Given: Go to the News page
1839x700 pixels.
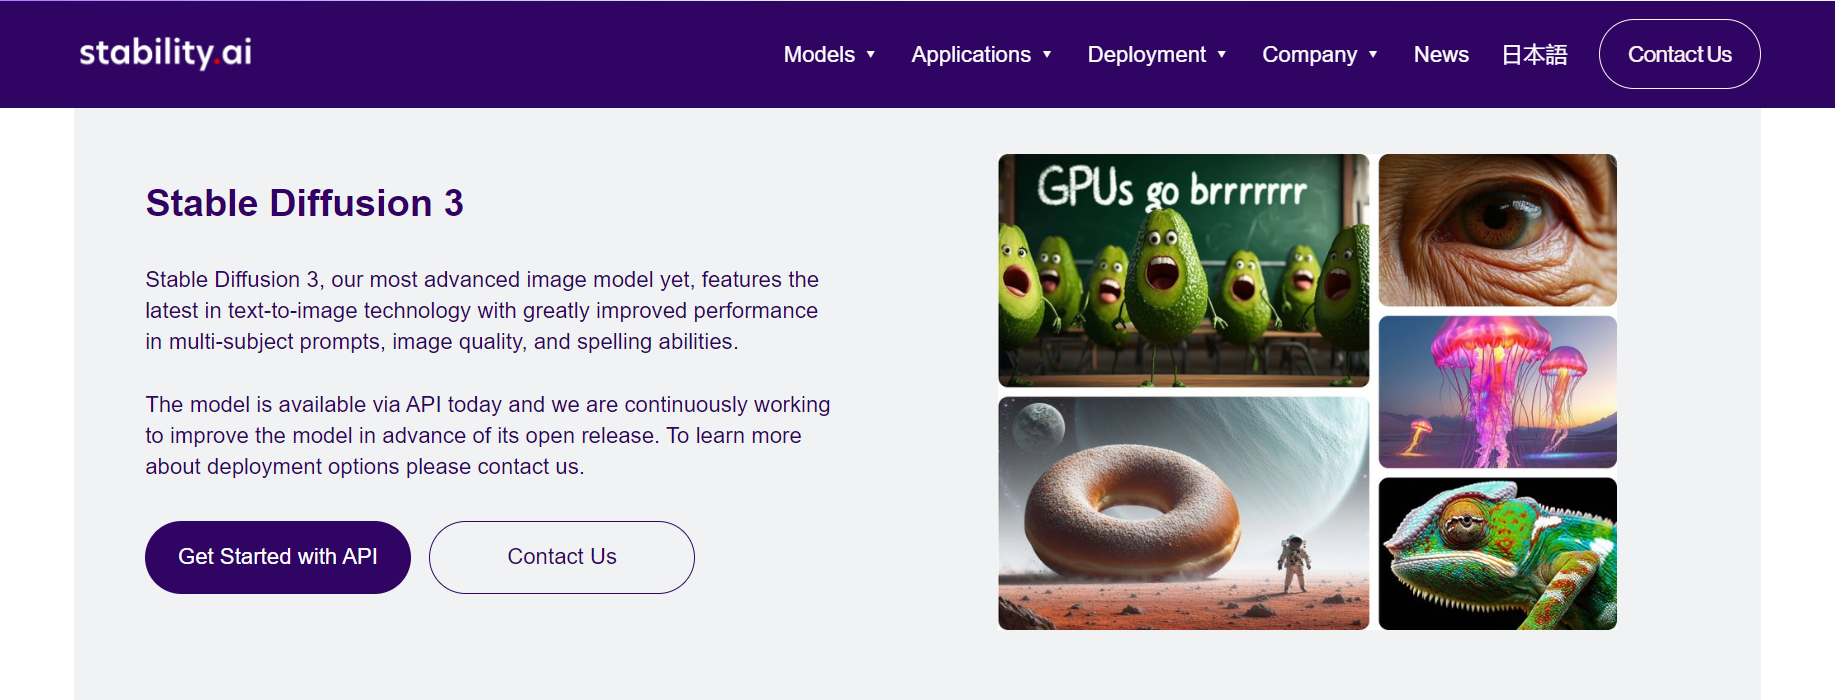Looking at the screenshot, I should click(1440, 55).
